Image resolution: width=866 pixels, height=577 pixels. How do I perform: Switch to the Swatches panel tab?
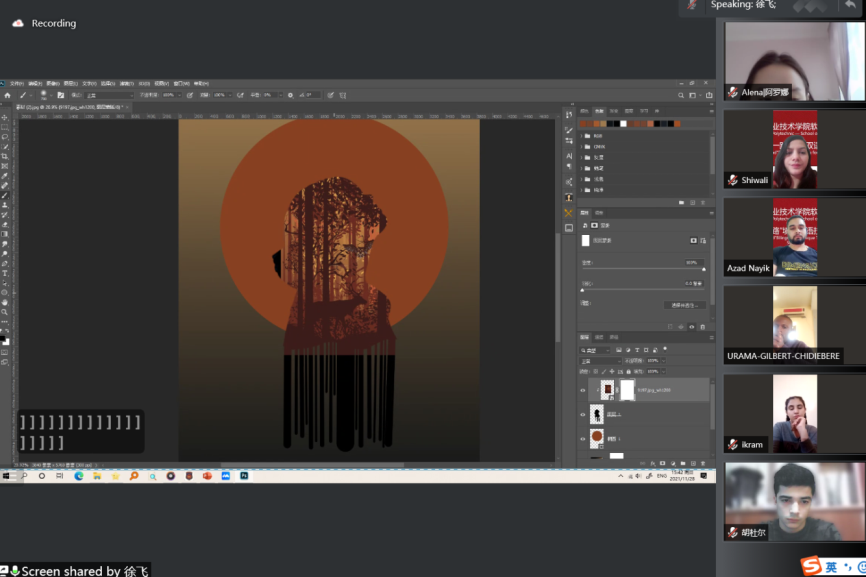click(599, 111)
